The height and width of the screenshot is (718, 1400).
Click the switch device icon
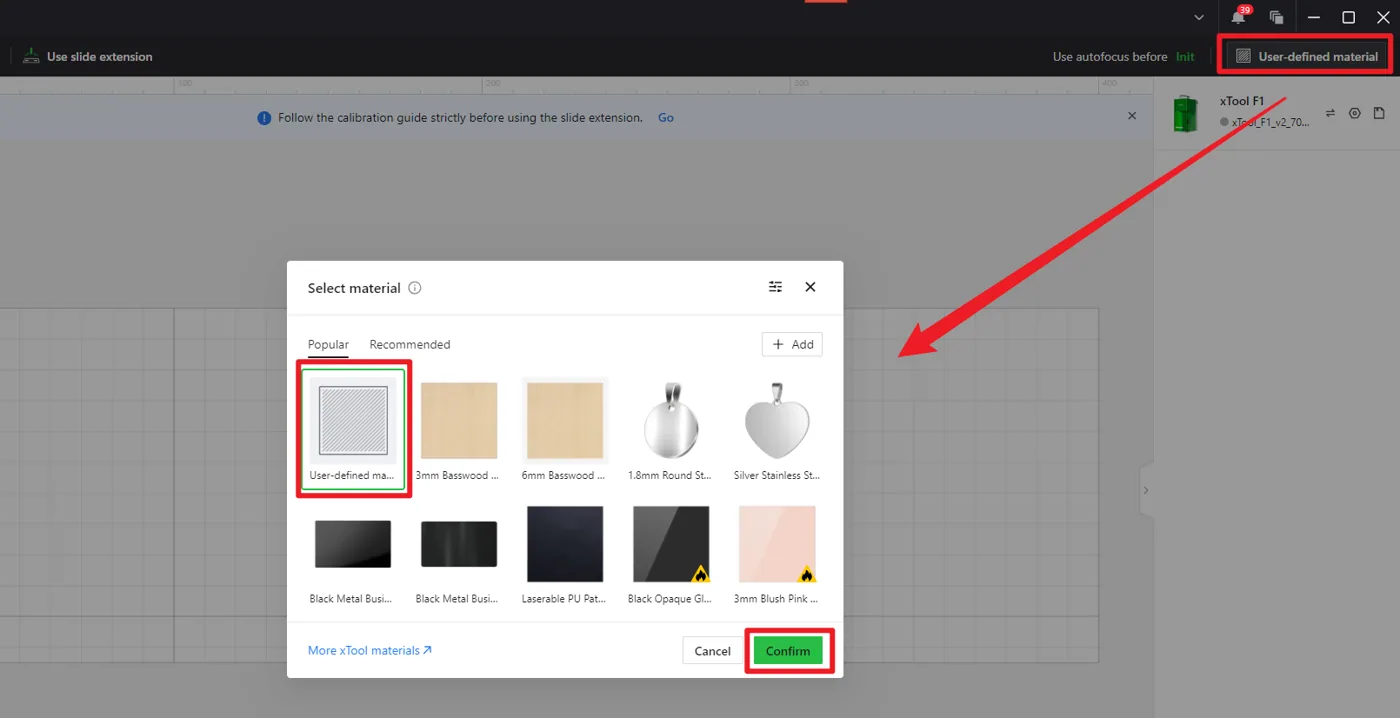[1330, 113]
